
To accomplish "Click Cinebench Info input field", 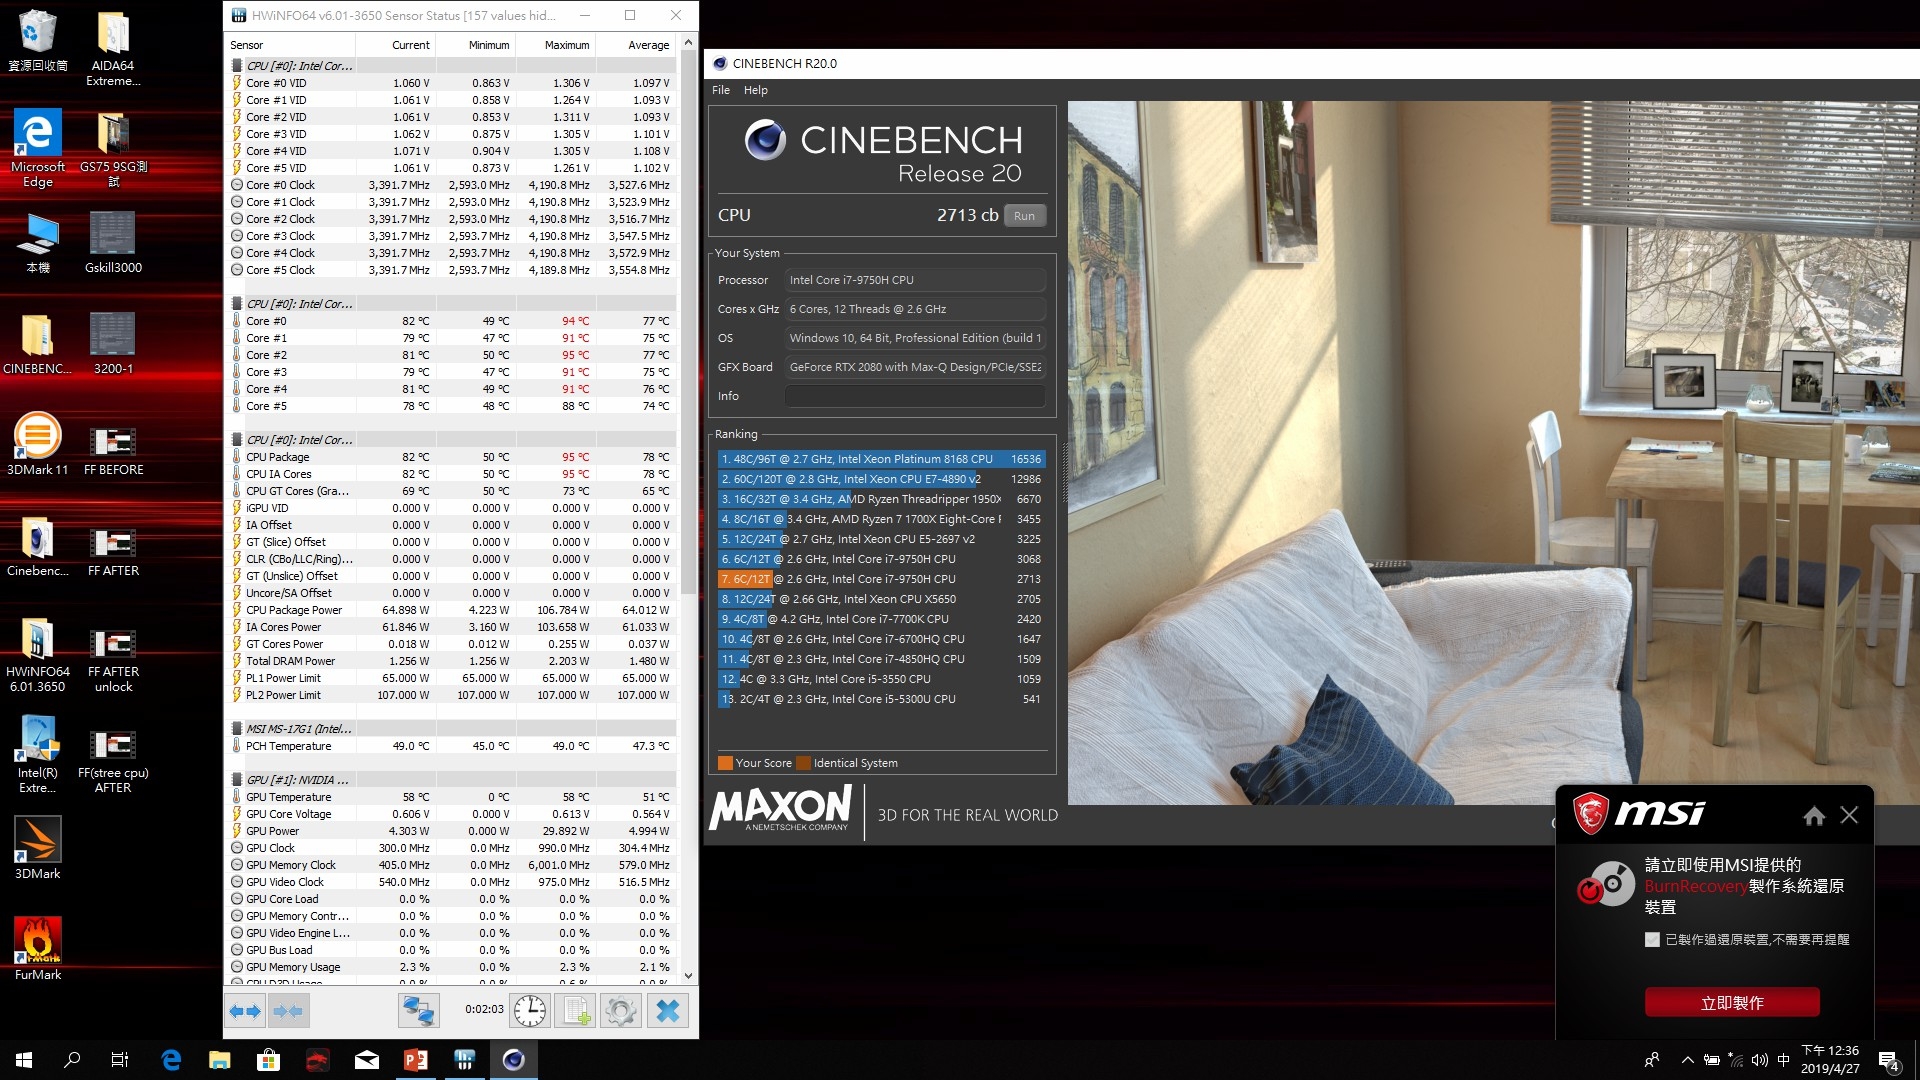I will coord(914,397).
